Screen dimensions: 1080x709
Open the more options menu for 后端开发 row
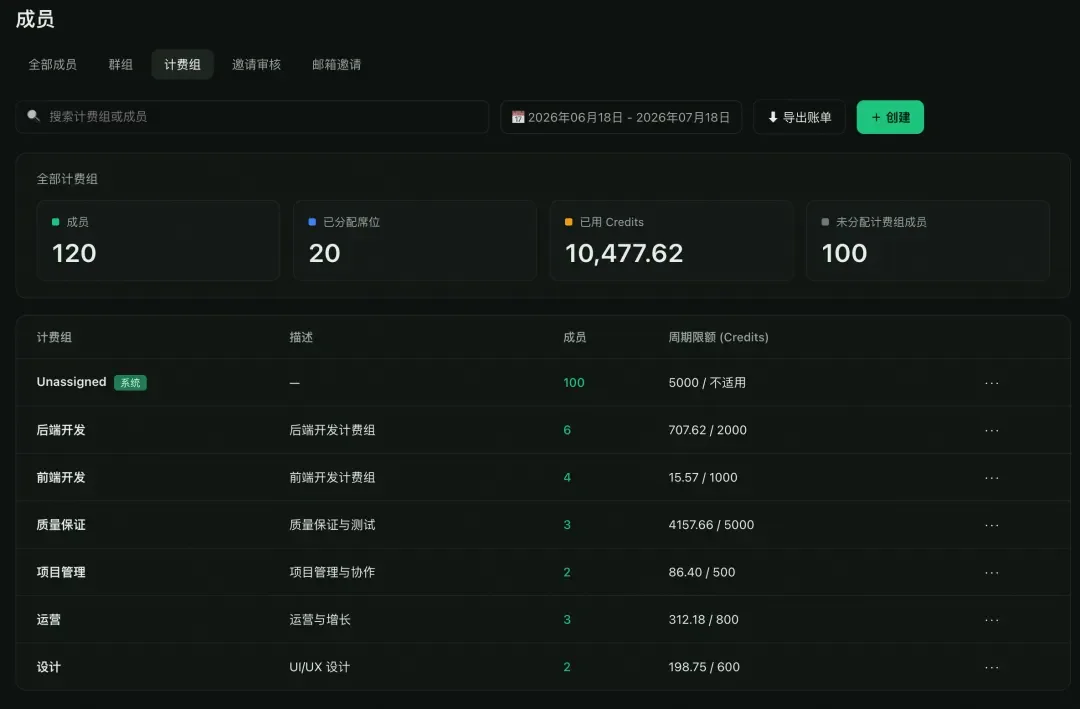click(x=991, y=431)
